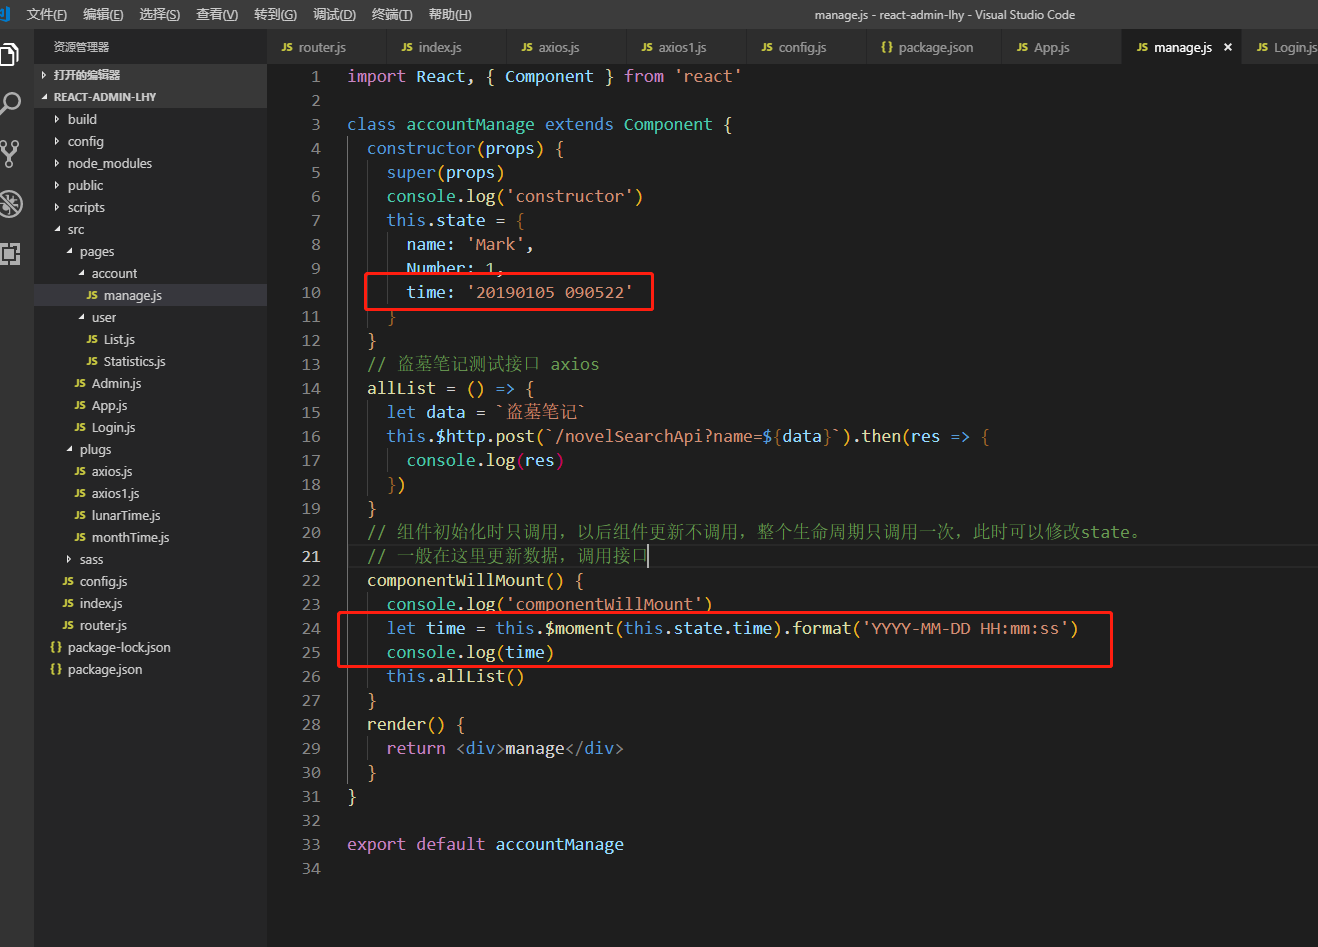1318x947 pixels.
Task: Open the Explorer view in the activity bar
Action: point(11,55)
